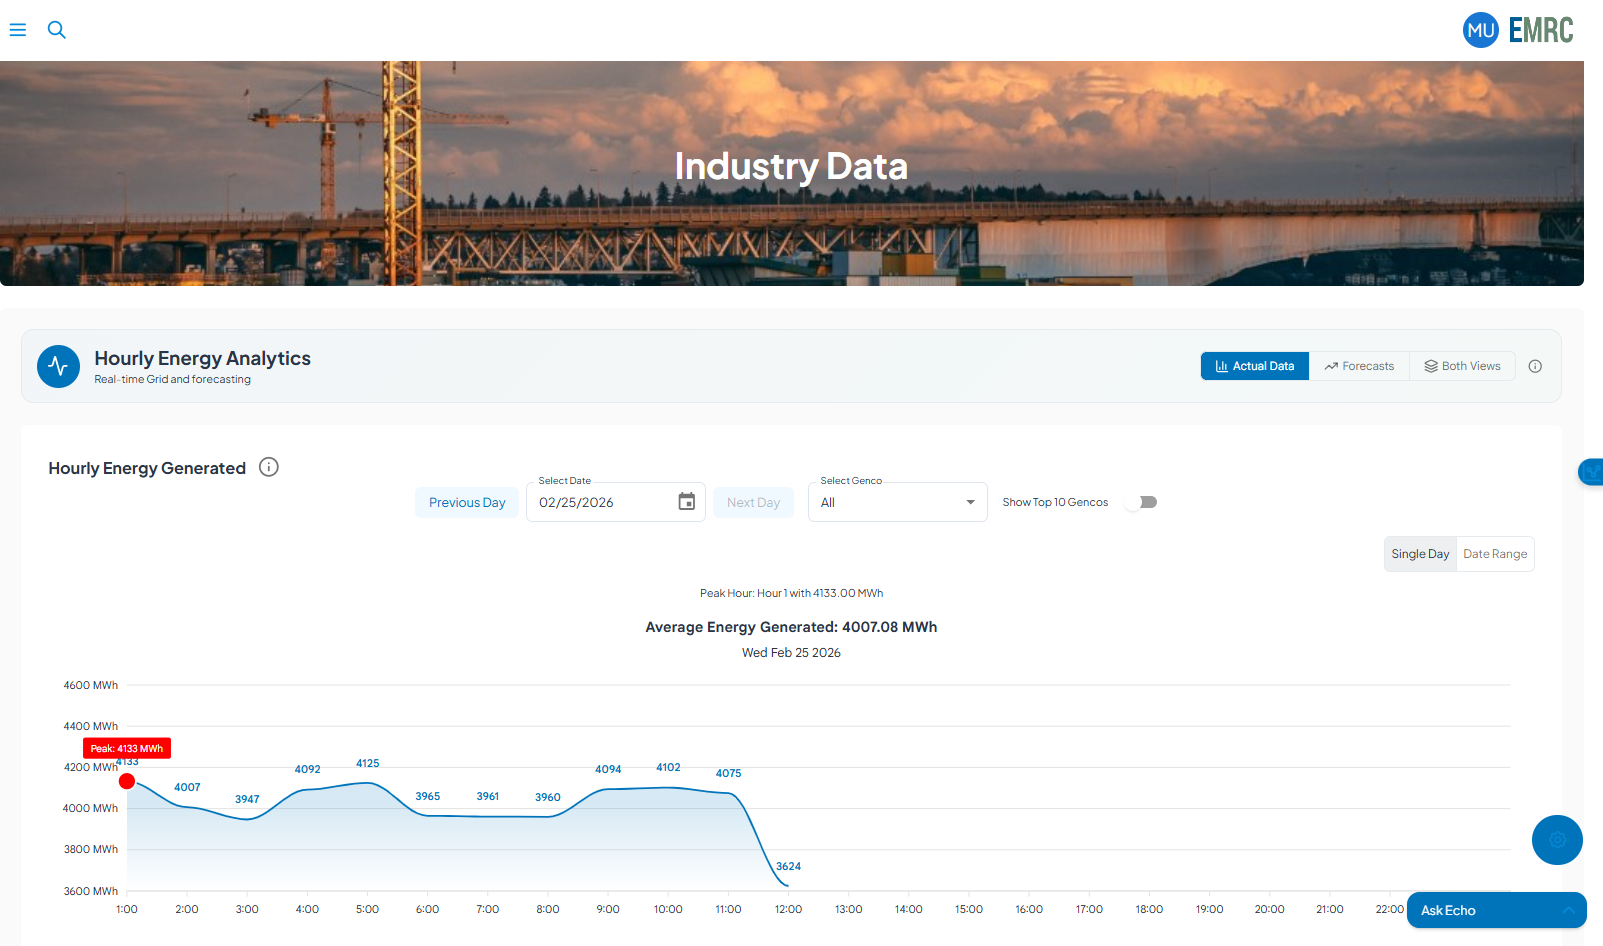The width and height of the screenshot is (1603, 946).
Task: Click the layers icon in Both Views
Action: tap(1430, 366)
